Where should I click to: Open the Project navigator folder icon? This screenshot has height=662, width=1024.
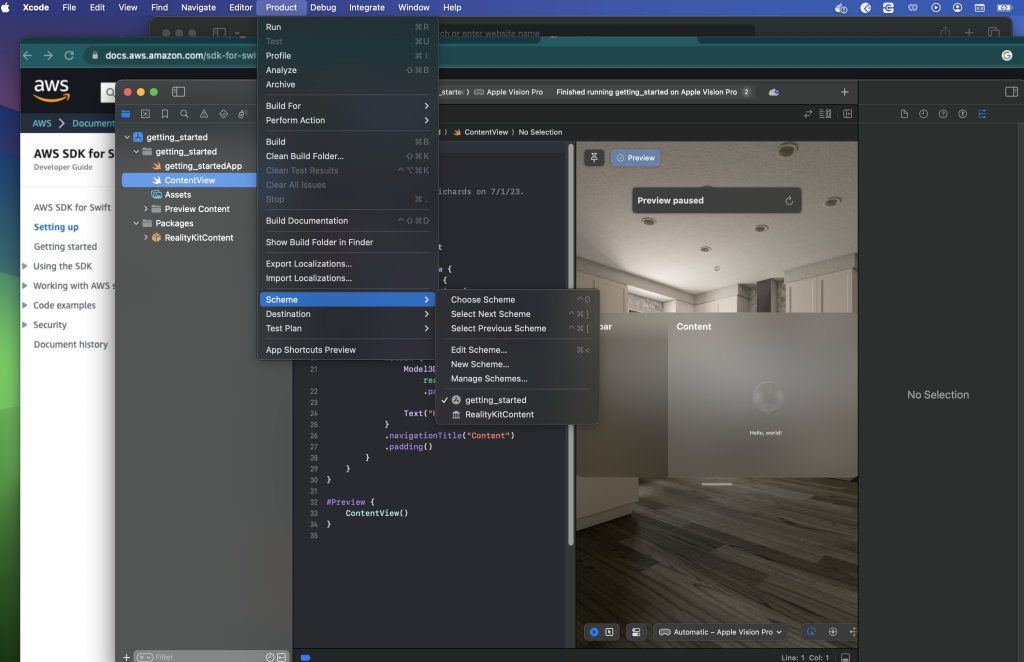126,113
